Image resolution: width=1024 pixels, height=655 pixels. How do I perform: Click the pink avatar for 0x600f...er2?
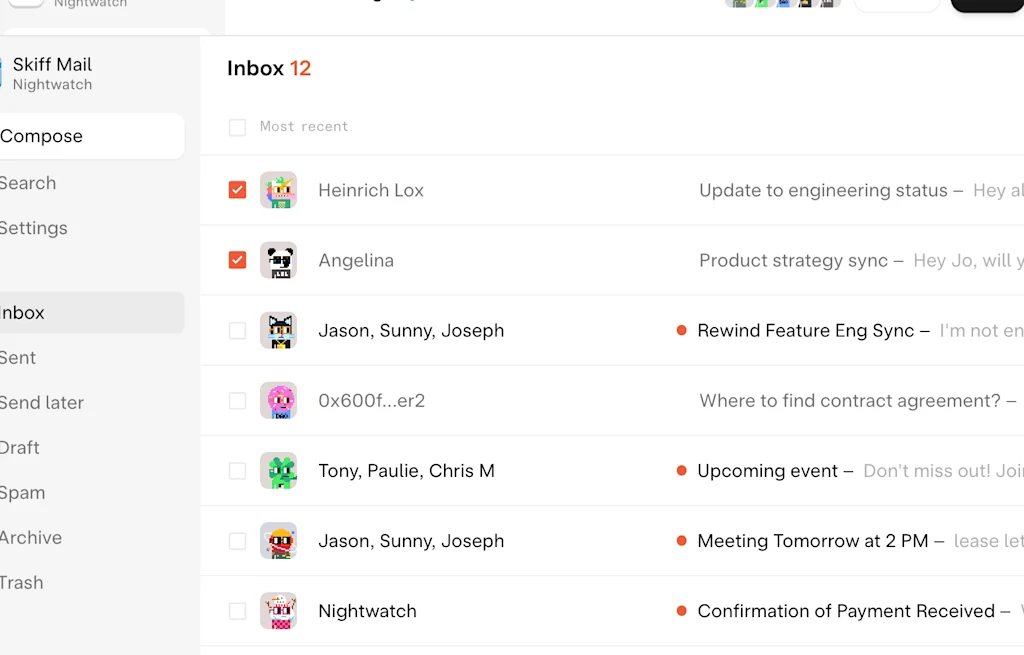[x=278, y=400]
